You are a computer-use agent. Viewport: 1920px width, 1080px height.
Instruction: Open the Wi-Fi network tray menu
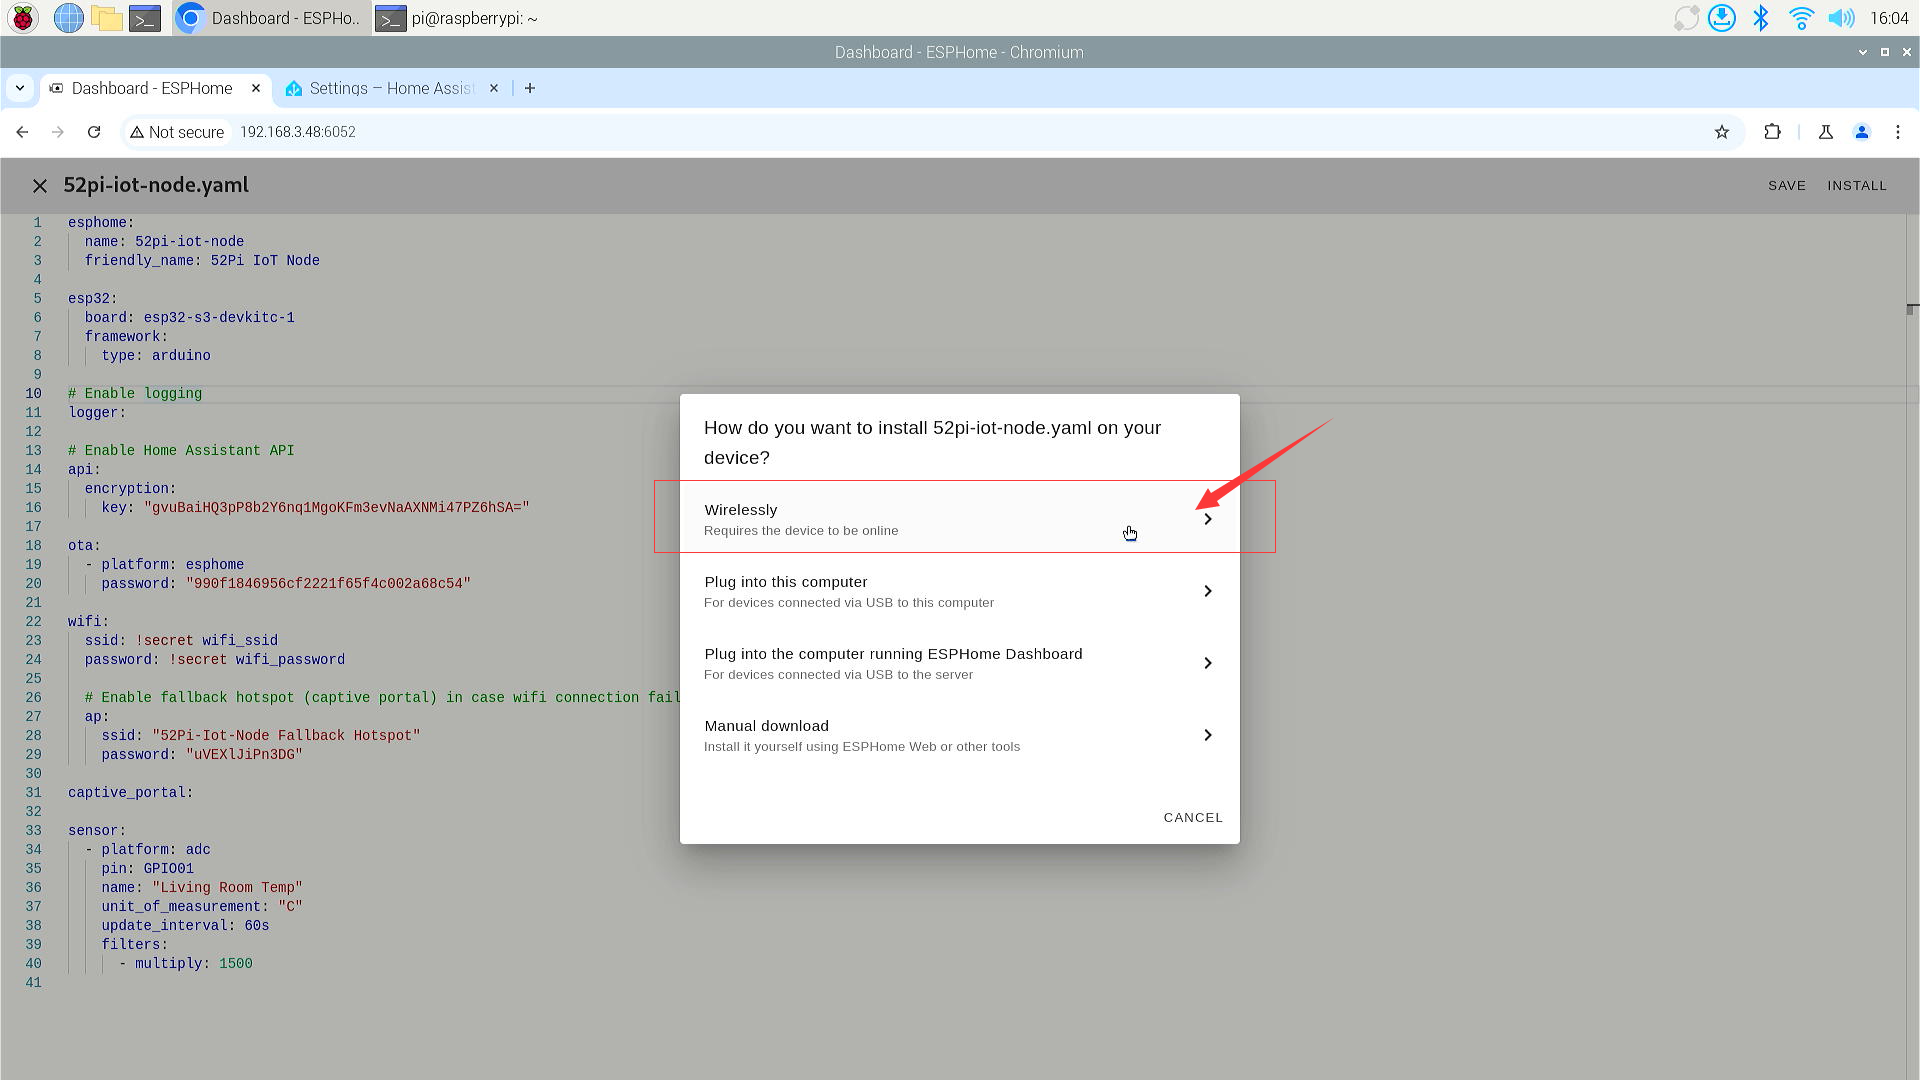1801,18
